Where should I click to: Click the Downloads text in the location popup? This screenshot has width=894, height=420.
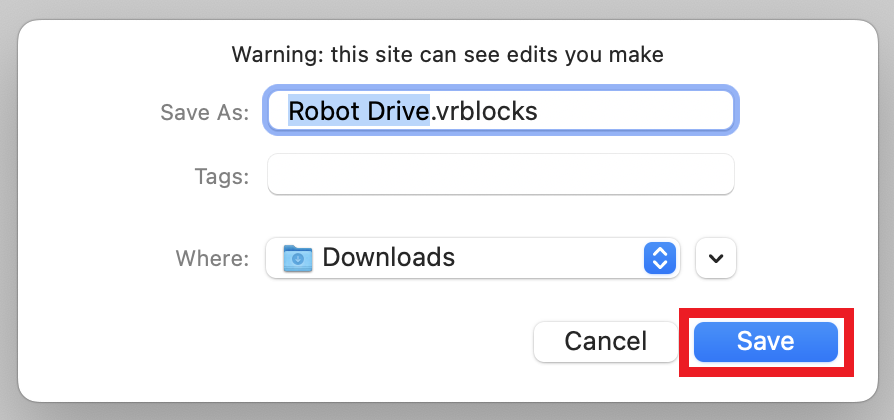(388, 258)
